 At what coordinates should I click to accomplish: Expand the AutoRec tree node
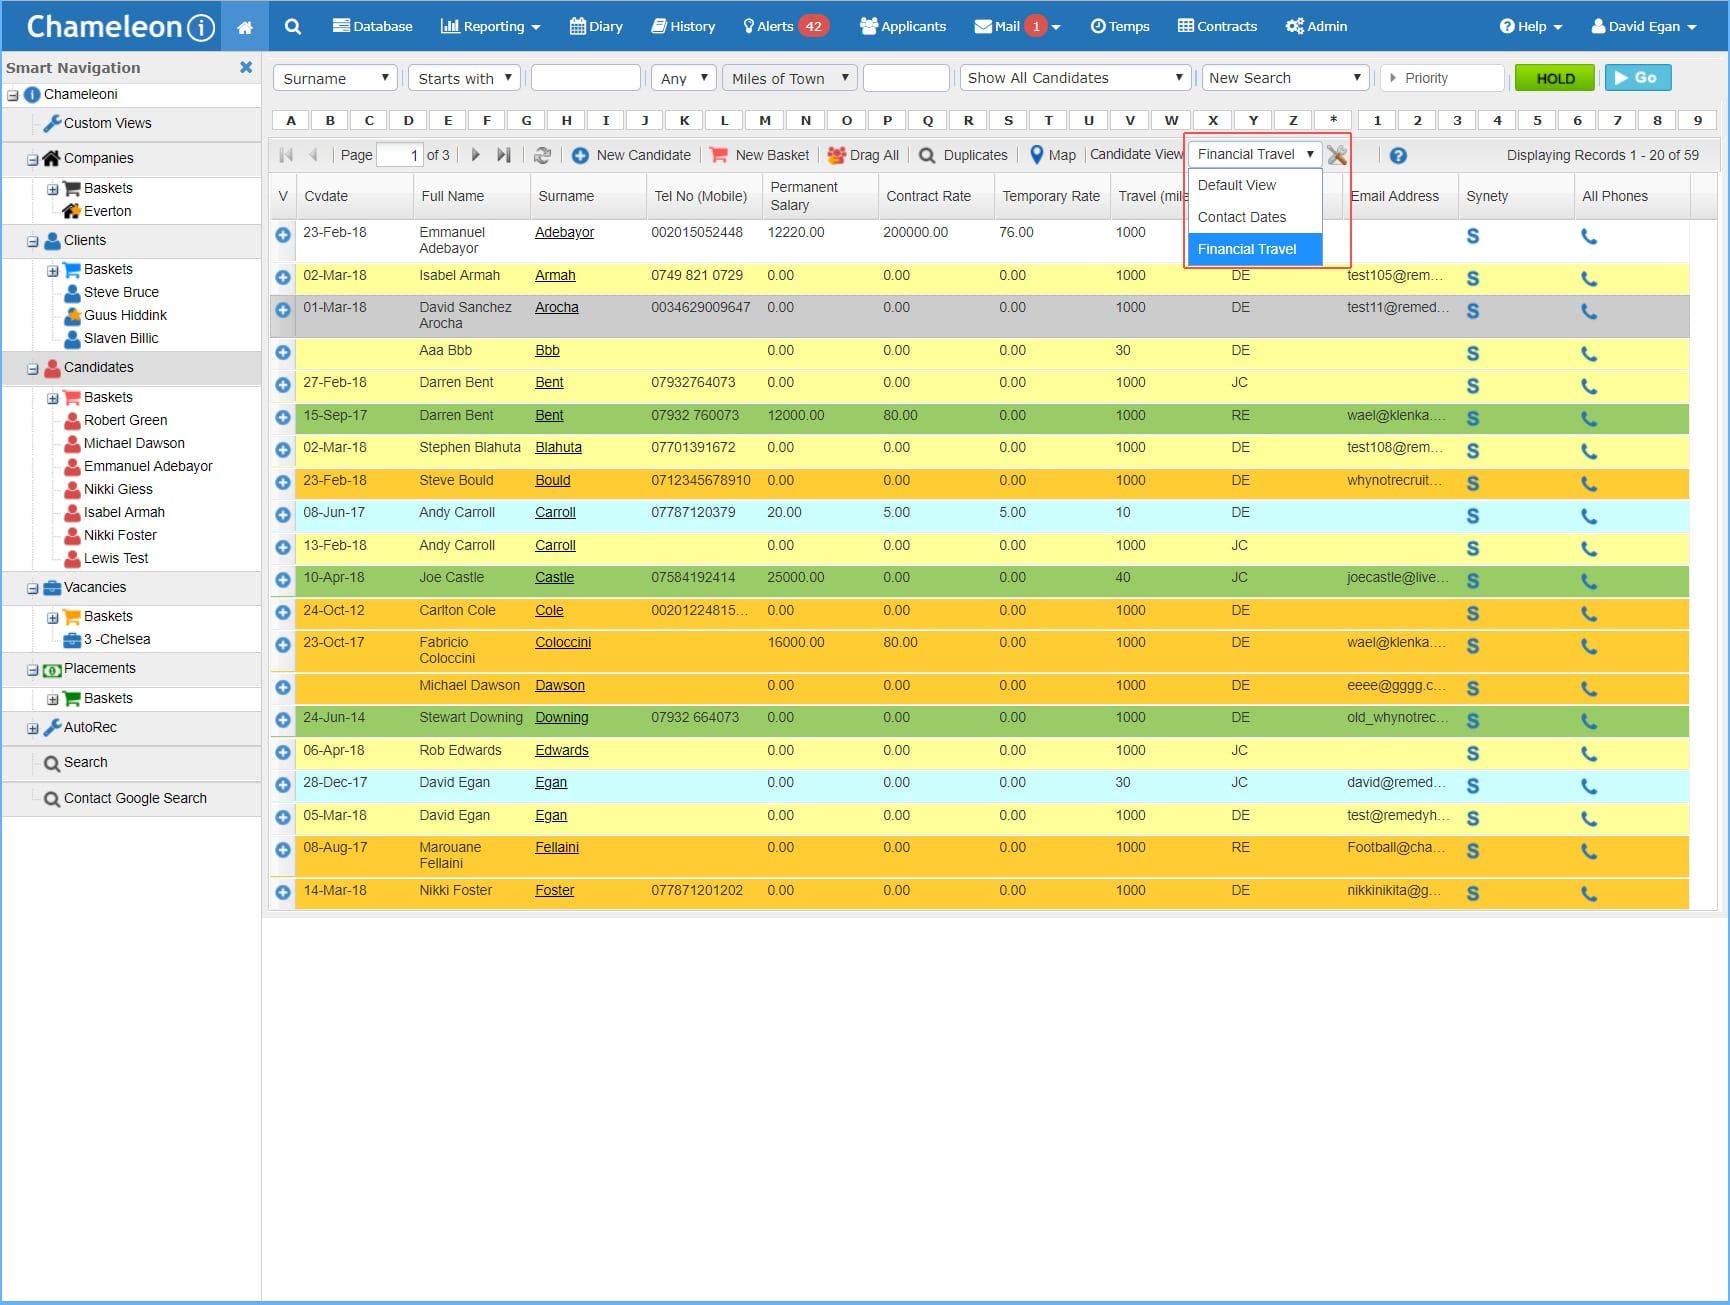pyautogui.click(x=32, y=728)
